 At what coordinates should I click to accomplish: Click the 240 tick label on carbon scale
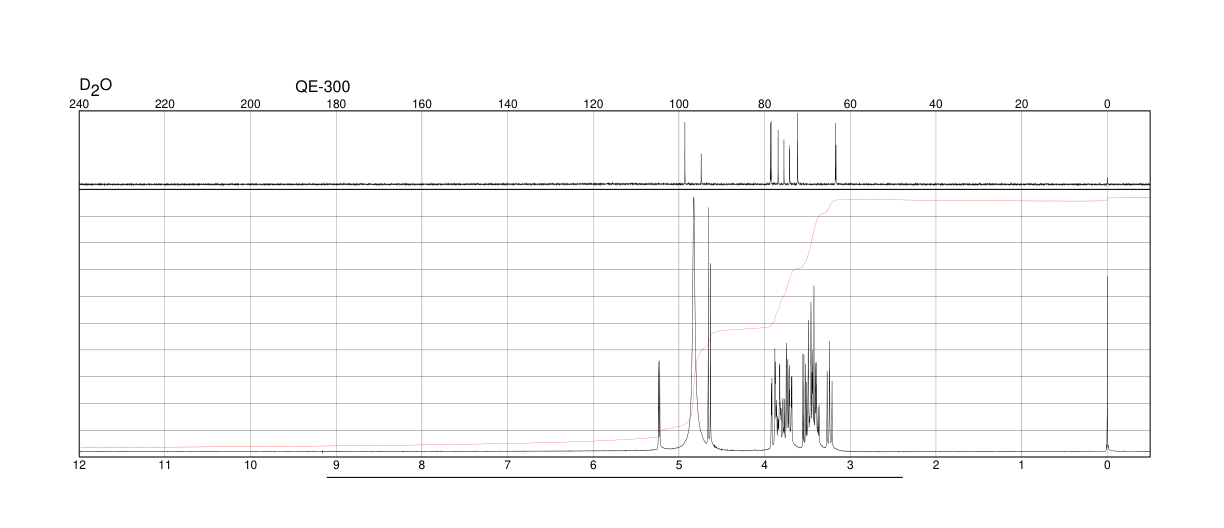click(80, 104)
